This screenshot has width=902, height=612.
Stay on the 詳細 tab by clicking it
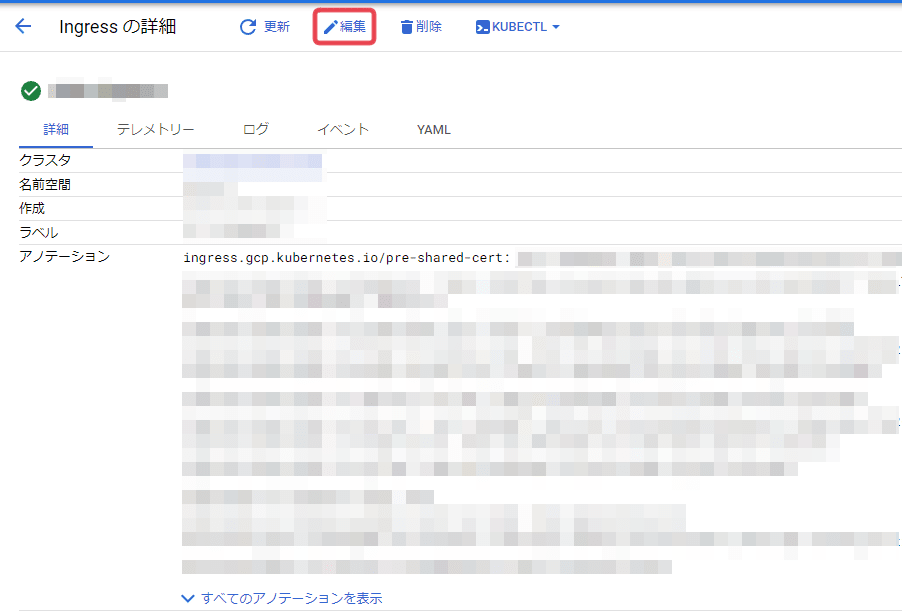[57, 129]
